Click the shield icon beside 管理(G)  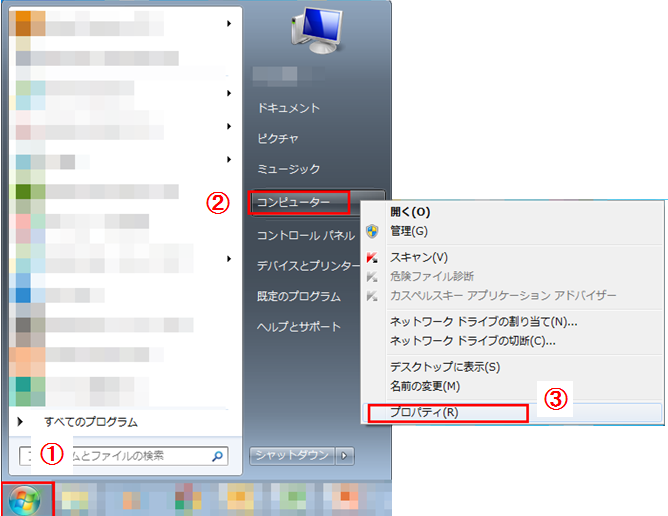[373, 231]
